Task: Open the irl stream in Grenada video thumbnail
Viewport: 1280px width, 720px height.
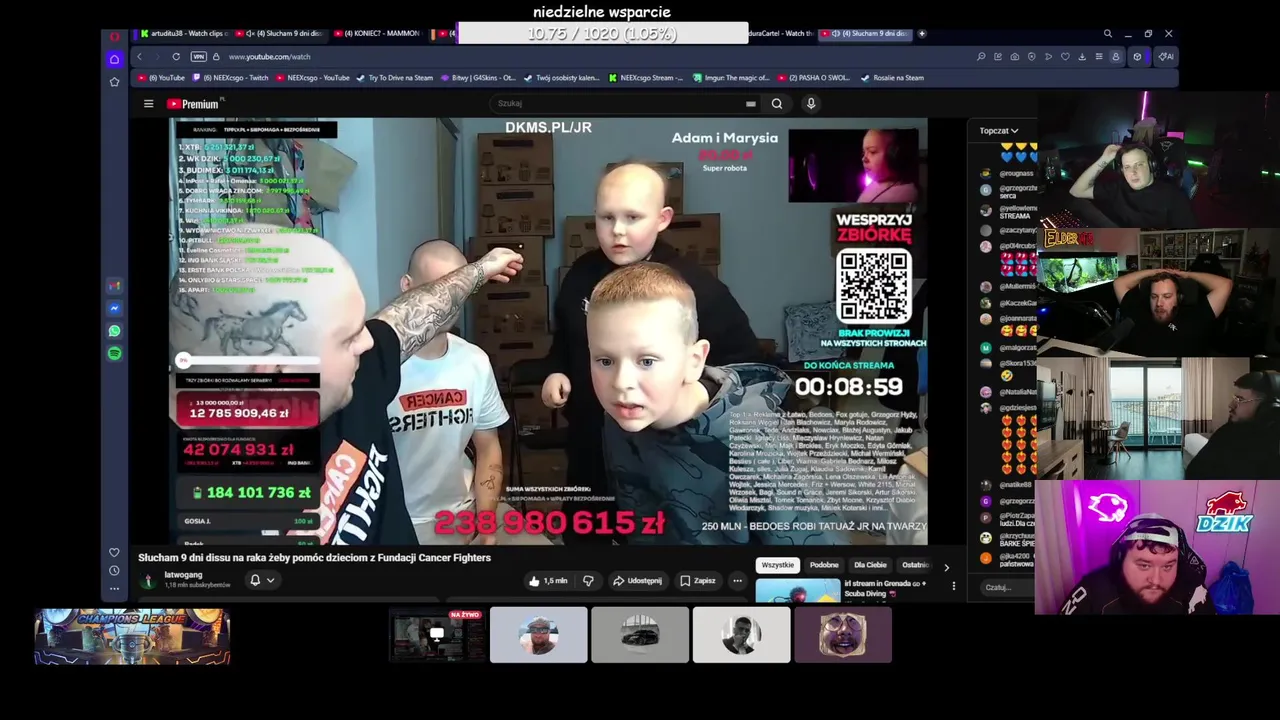Action: pos(797,591)
